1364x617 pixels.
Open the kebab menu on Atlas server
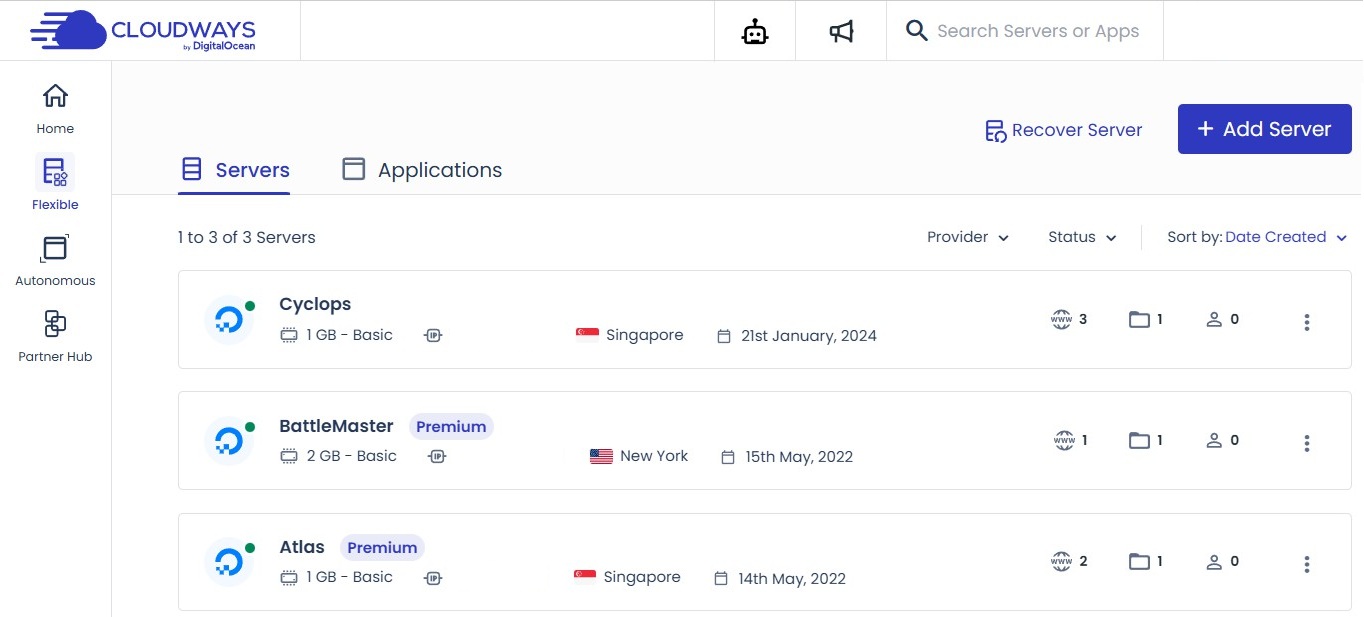click(x=1306, y=563)
